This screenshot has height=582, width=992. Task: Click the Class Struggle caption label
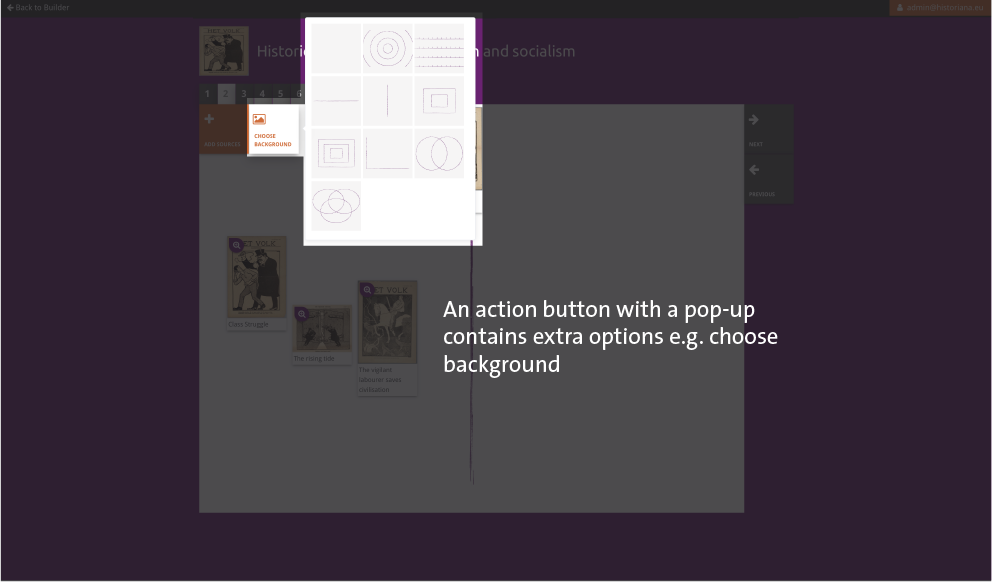pos(248,324)
